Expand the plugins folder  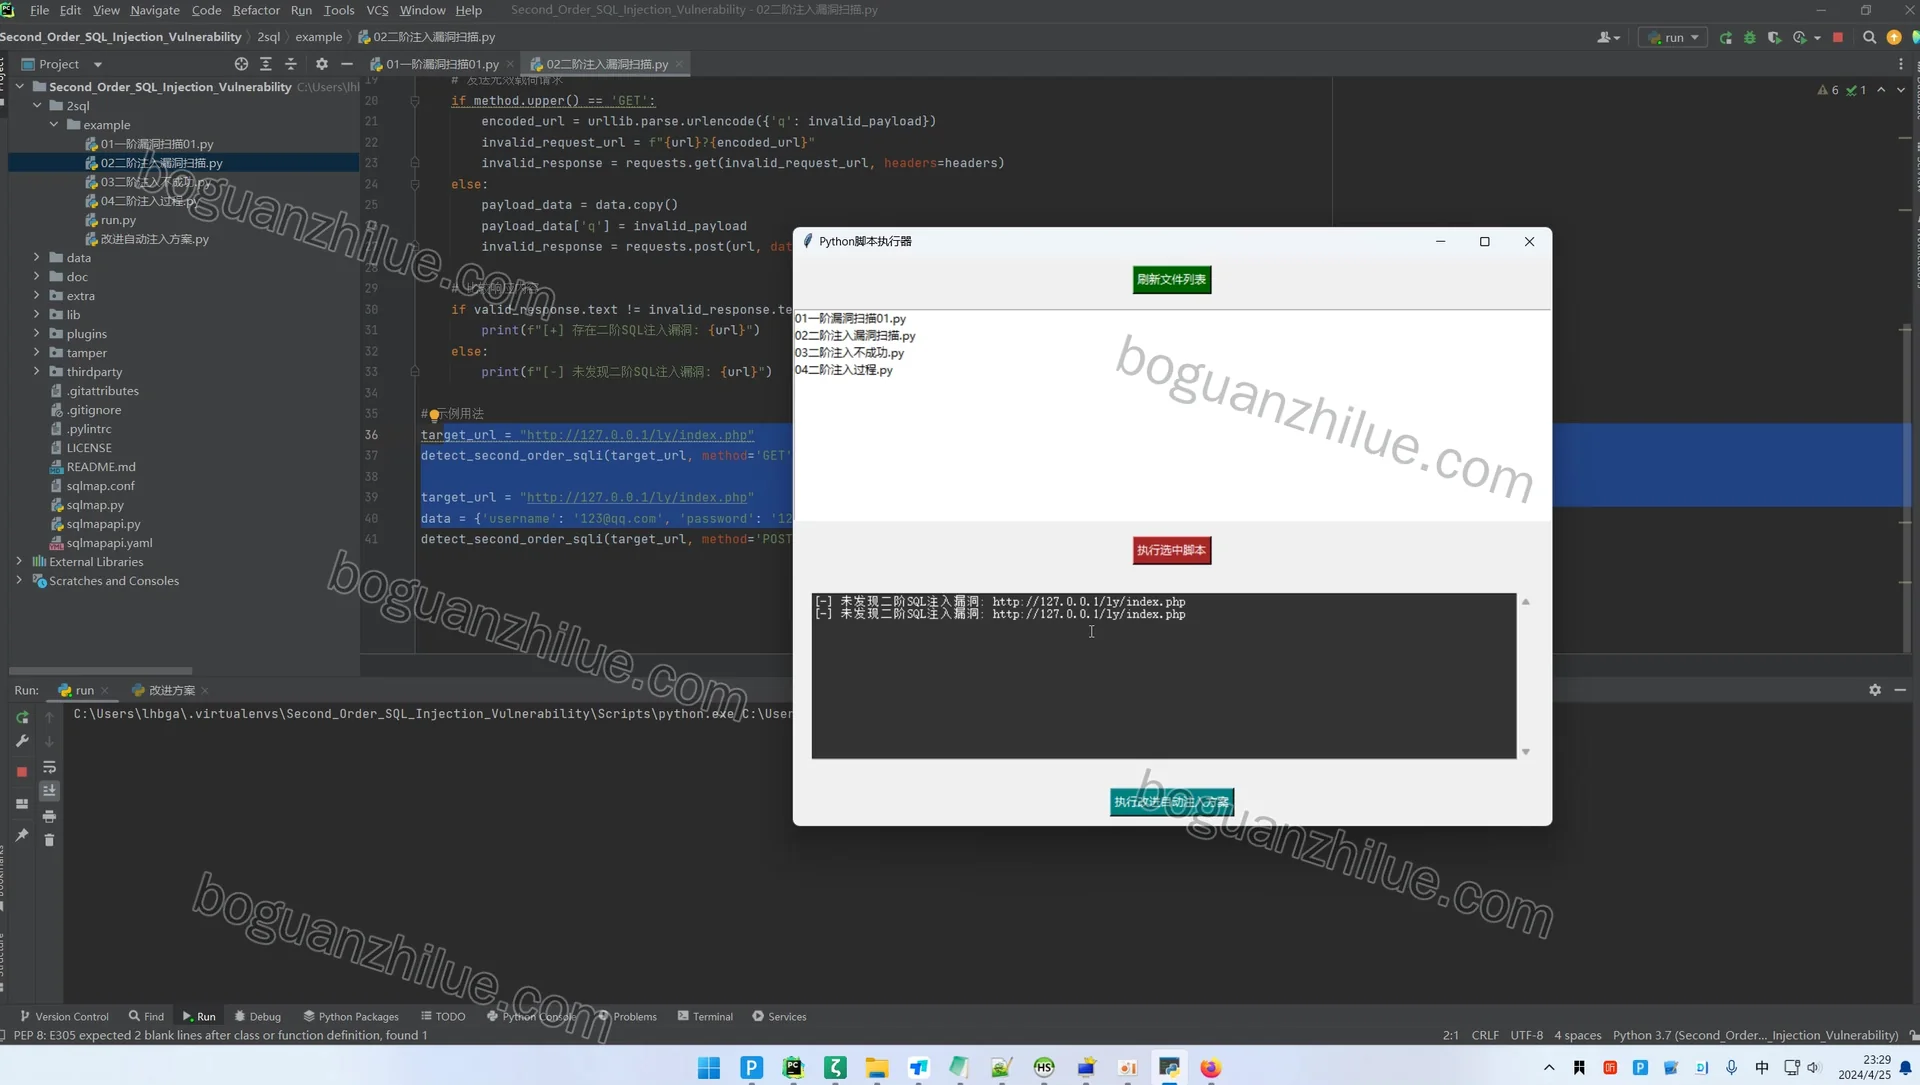(37, 334)
